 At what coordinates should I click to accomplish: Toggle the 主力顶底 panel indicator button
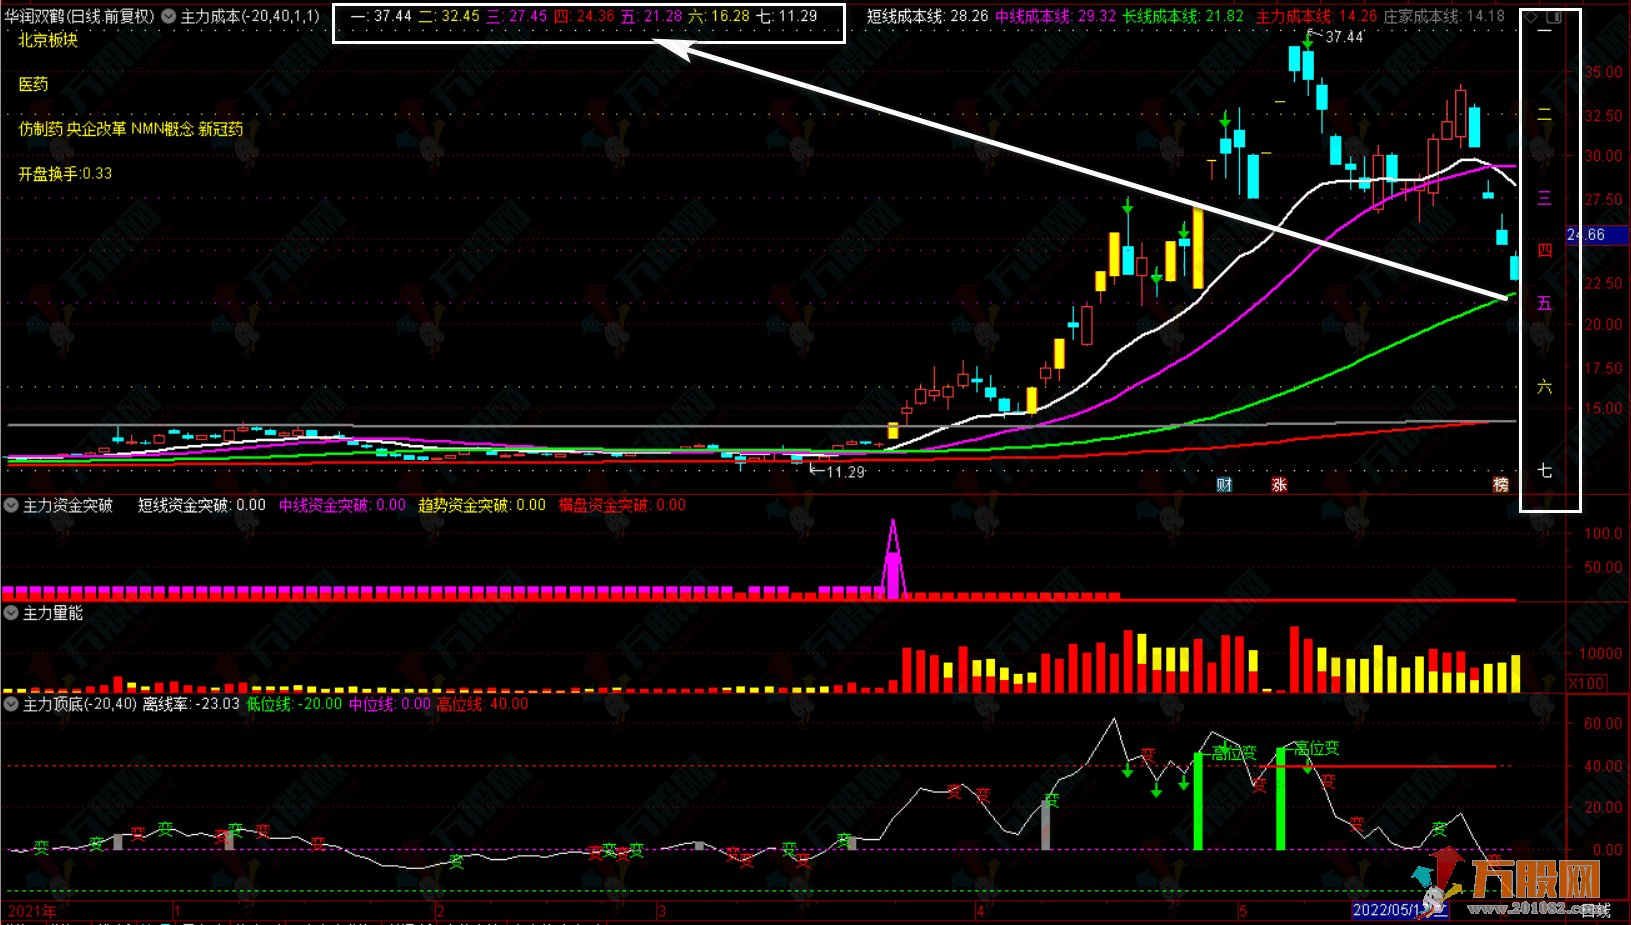12,704
